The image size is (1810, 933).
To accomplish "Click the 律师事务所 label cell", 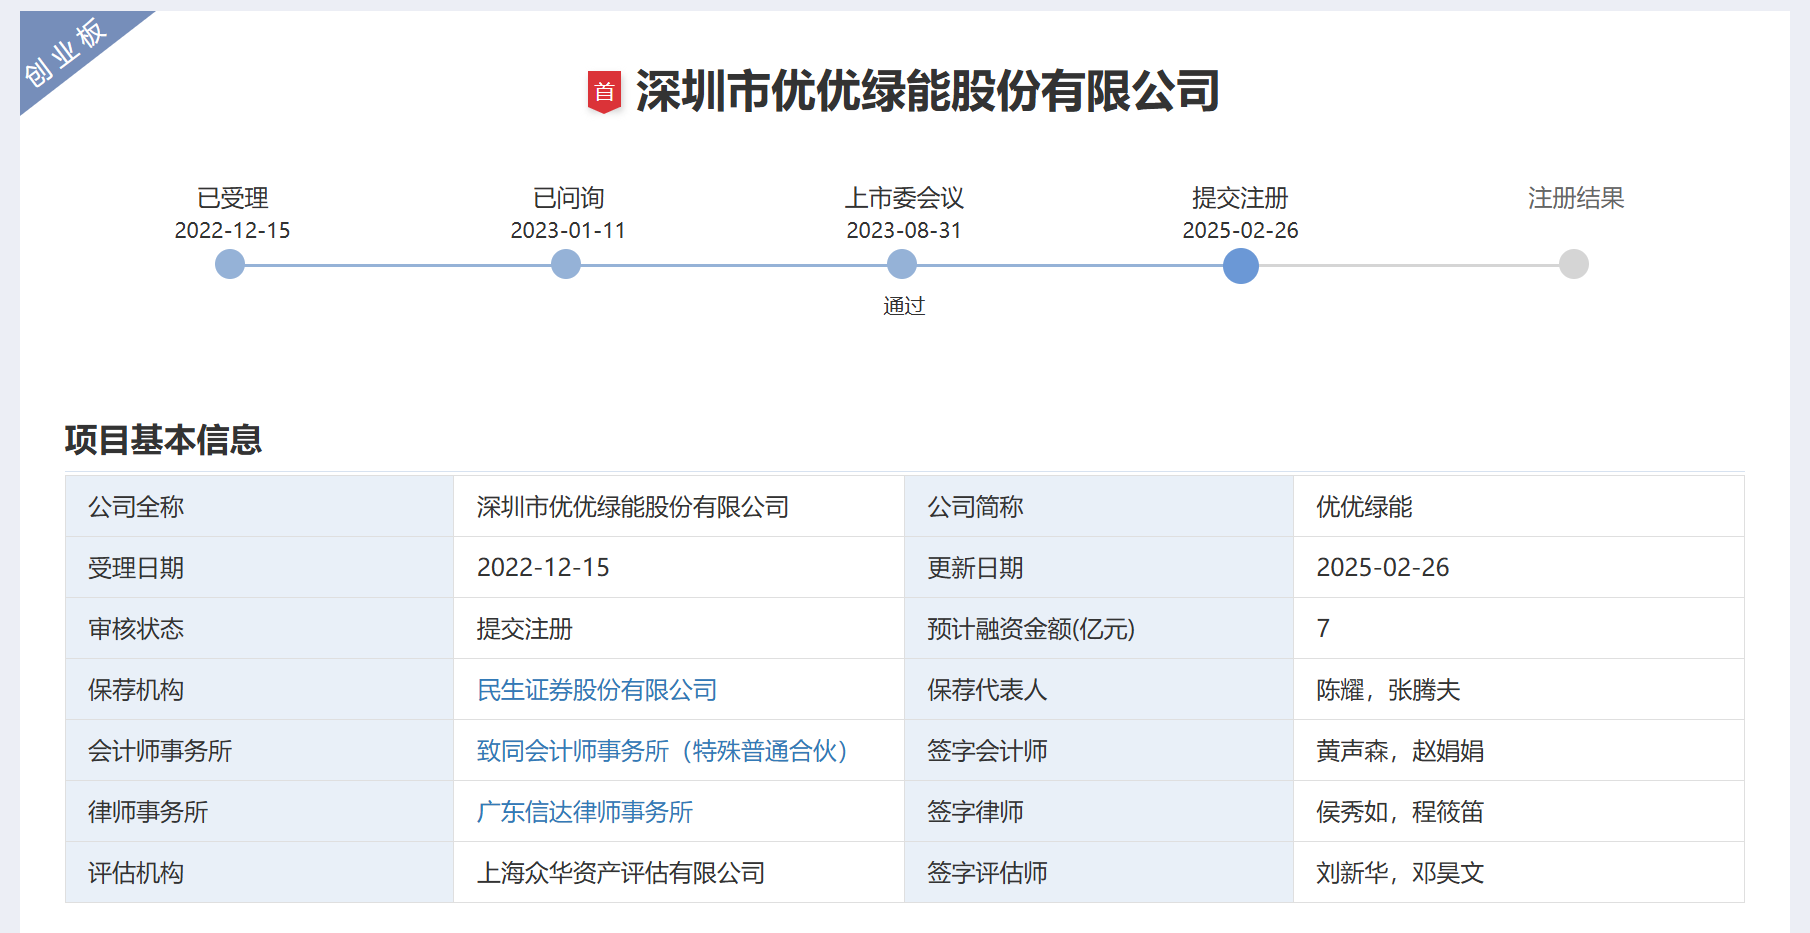I will (x=259, y=812).
